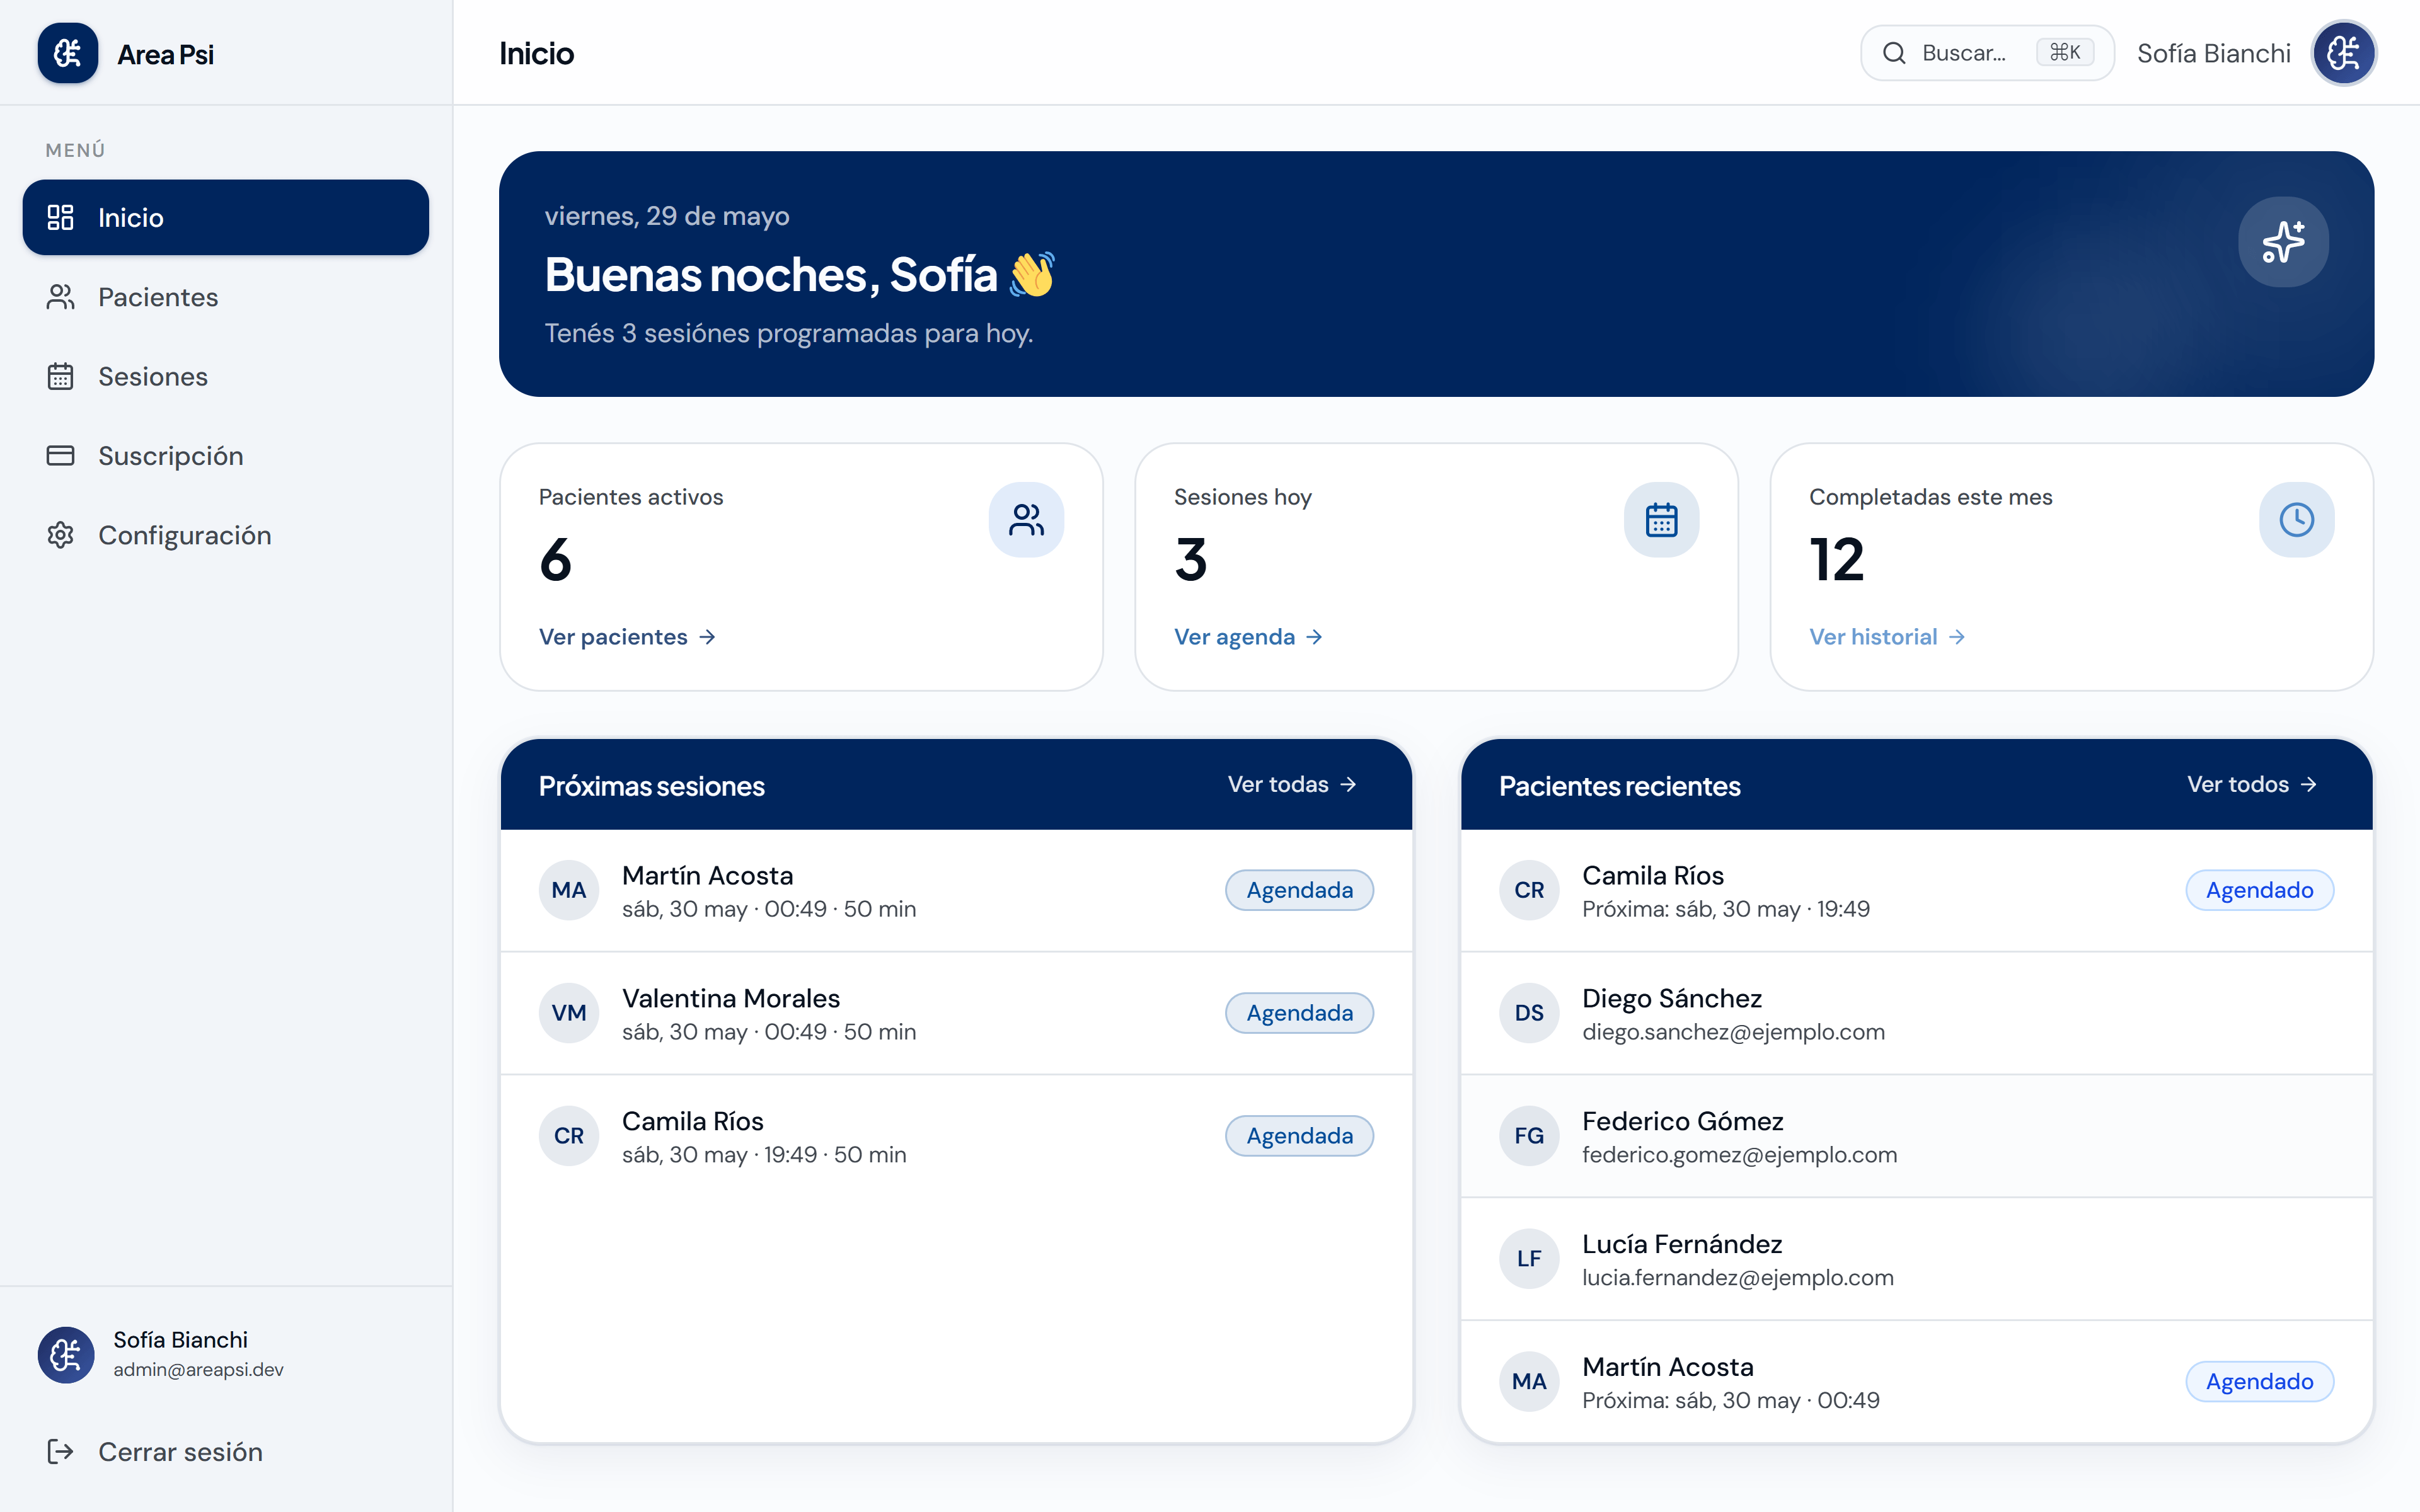Click the Buscar search field
Image resolution: width=2420 pixels, height=1512 pixels.
point(1986,53)
